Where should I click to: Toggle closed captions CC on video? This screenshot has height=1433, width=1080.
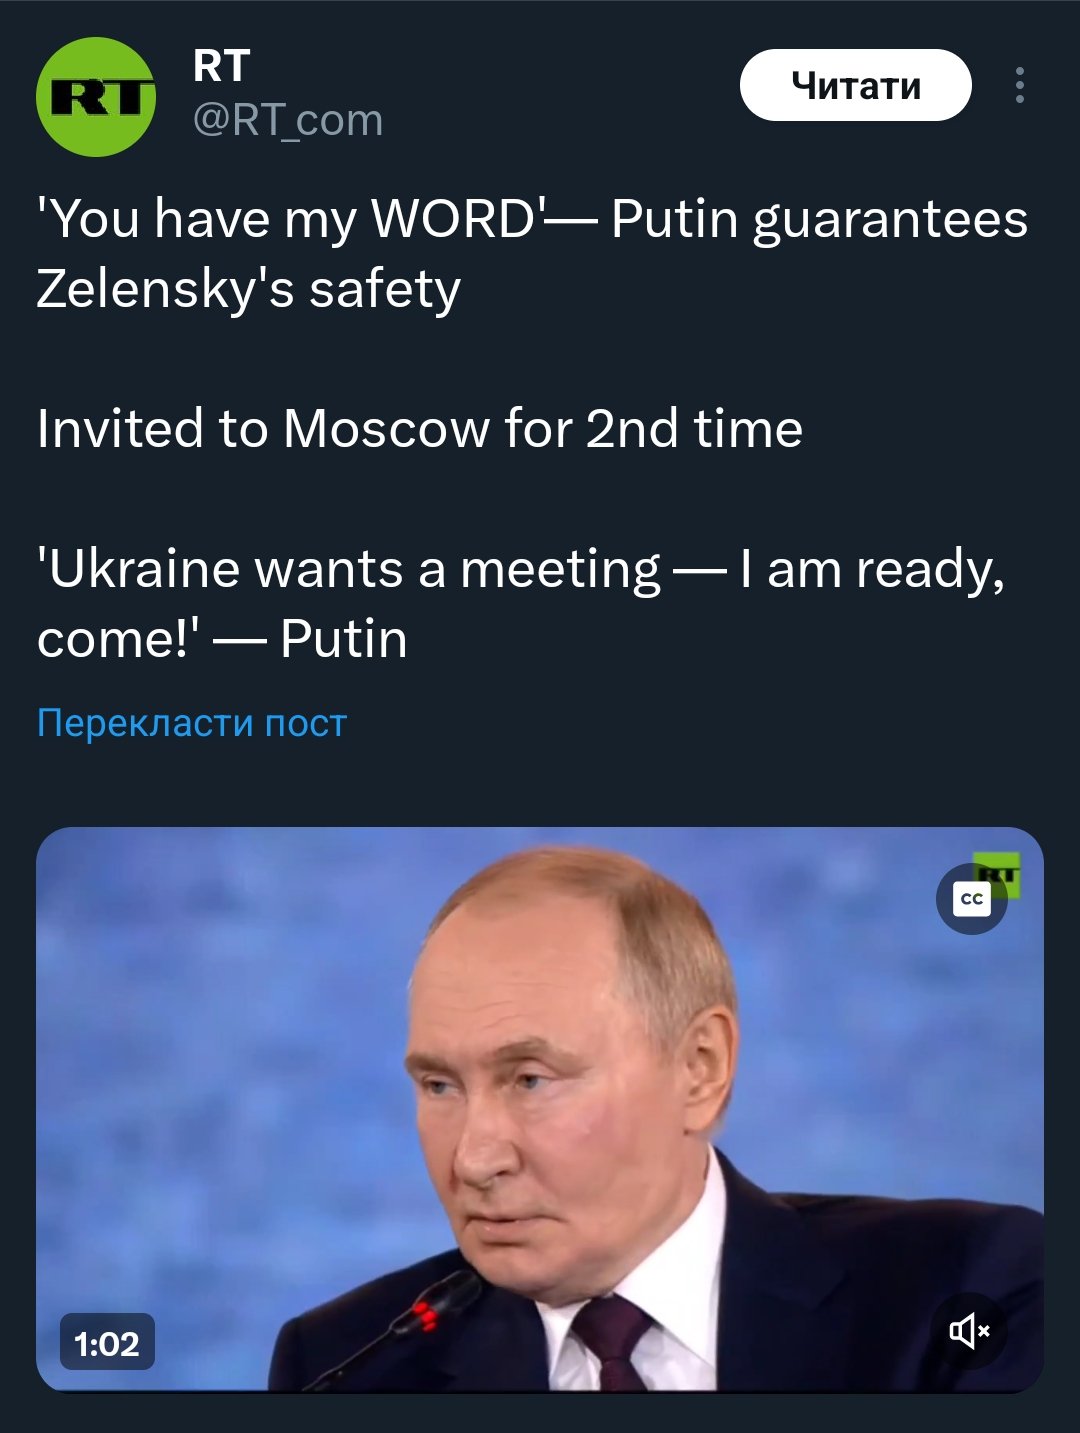point(971,899)
